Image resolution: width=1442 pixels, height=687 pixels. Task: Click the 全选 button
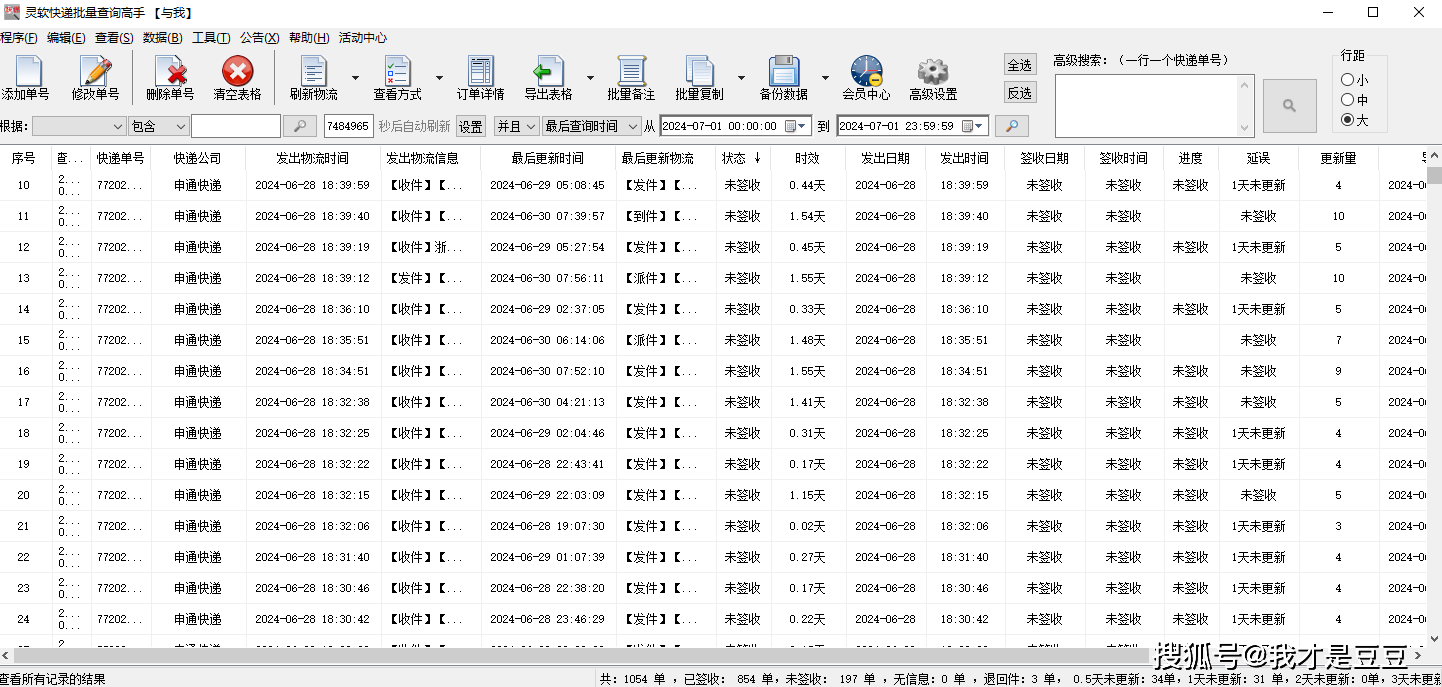click(x=1020, y=65)
